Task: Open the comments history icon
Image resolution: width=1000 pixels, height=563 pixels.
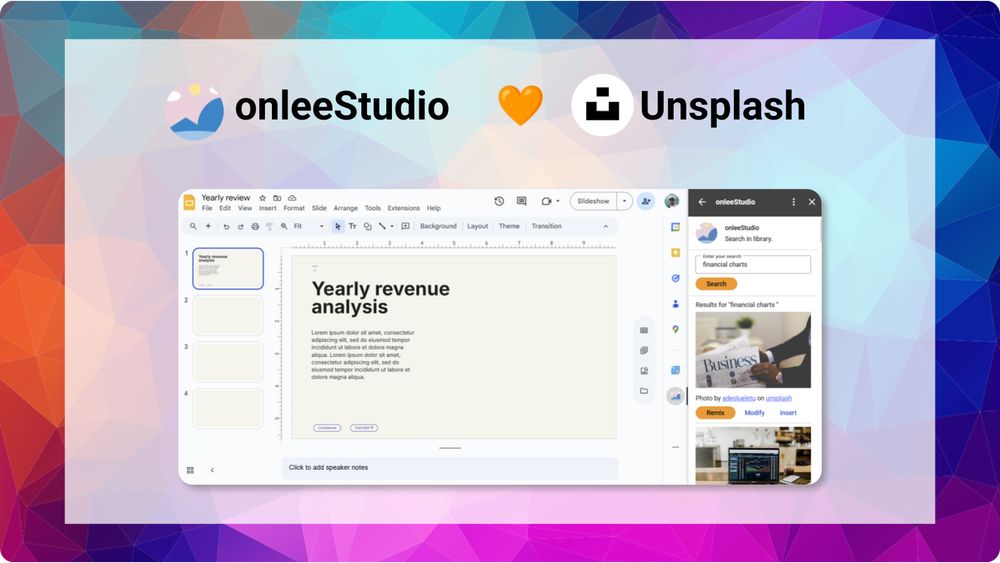Action: pyautogui.click(x=522, y=201)
